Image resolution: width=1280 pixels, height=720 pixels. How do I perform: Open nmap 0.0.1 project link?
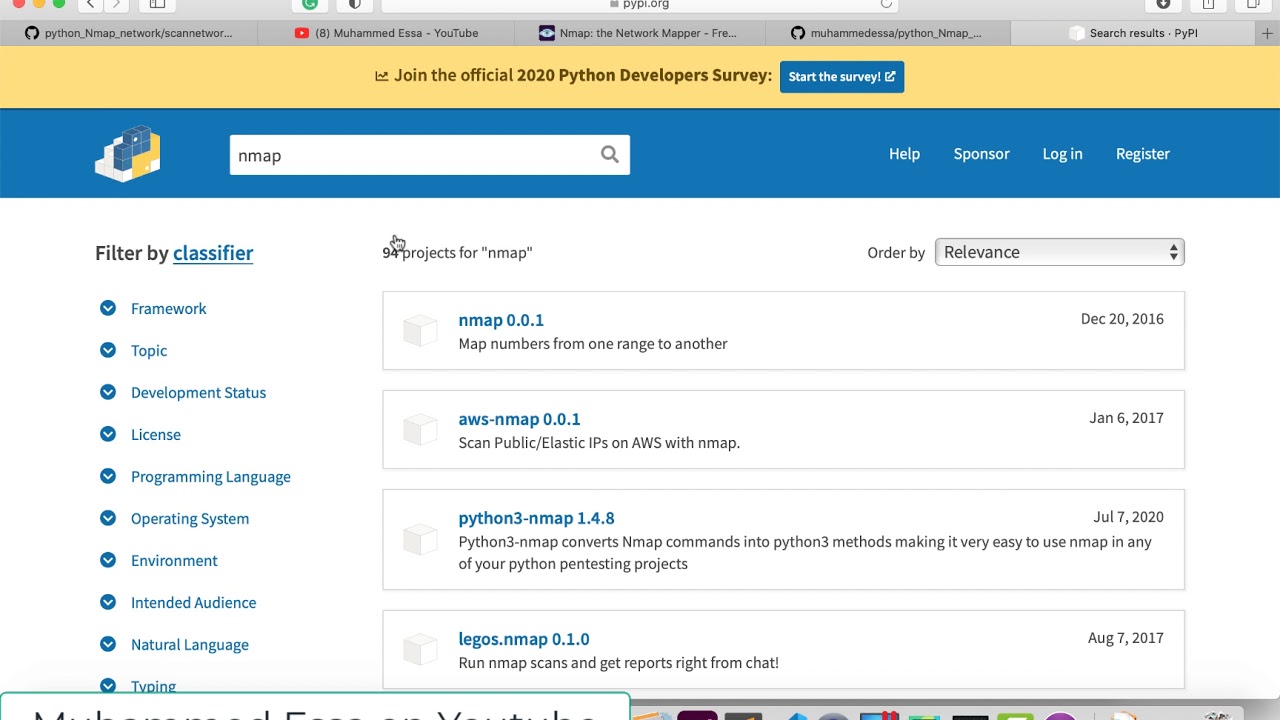pos(501,320)
